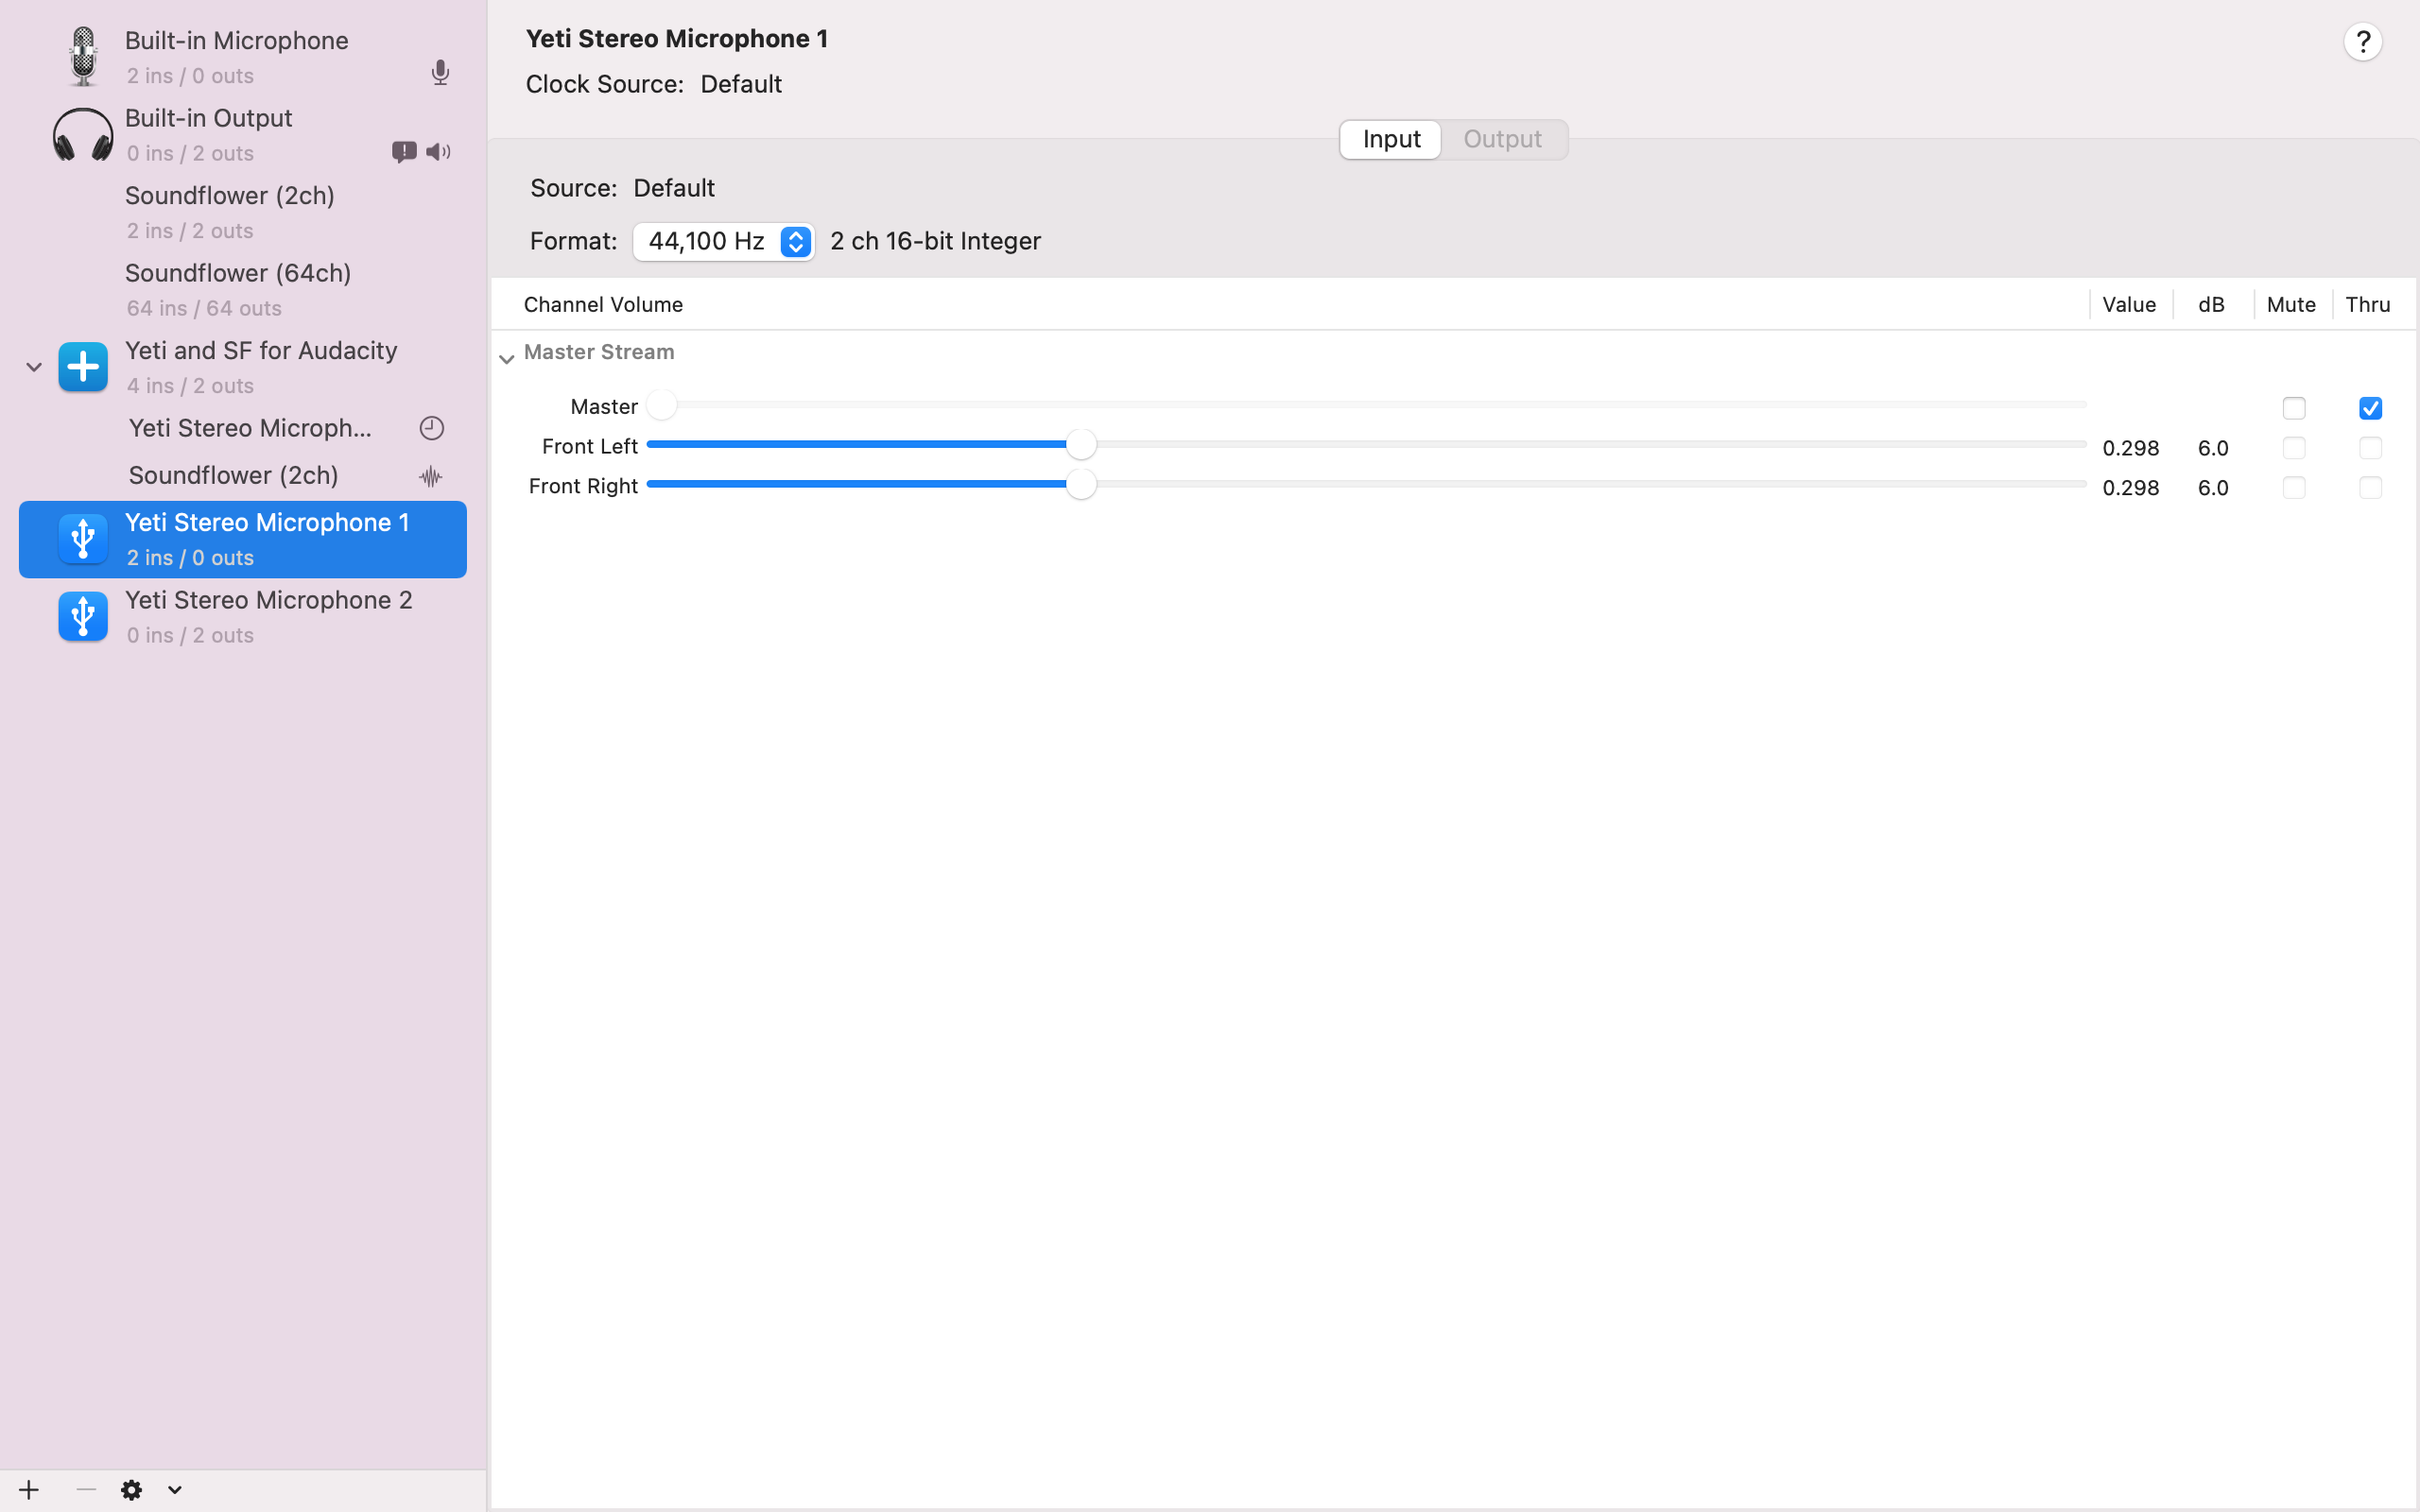The height and width of the screenshot is (1512, 2420).
Task: Enable Mute for the Master channel
Action: (x=2293, y=408)
